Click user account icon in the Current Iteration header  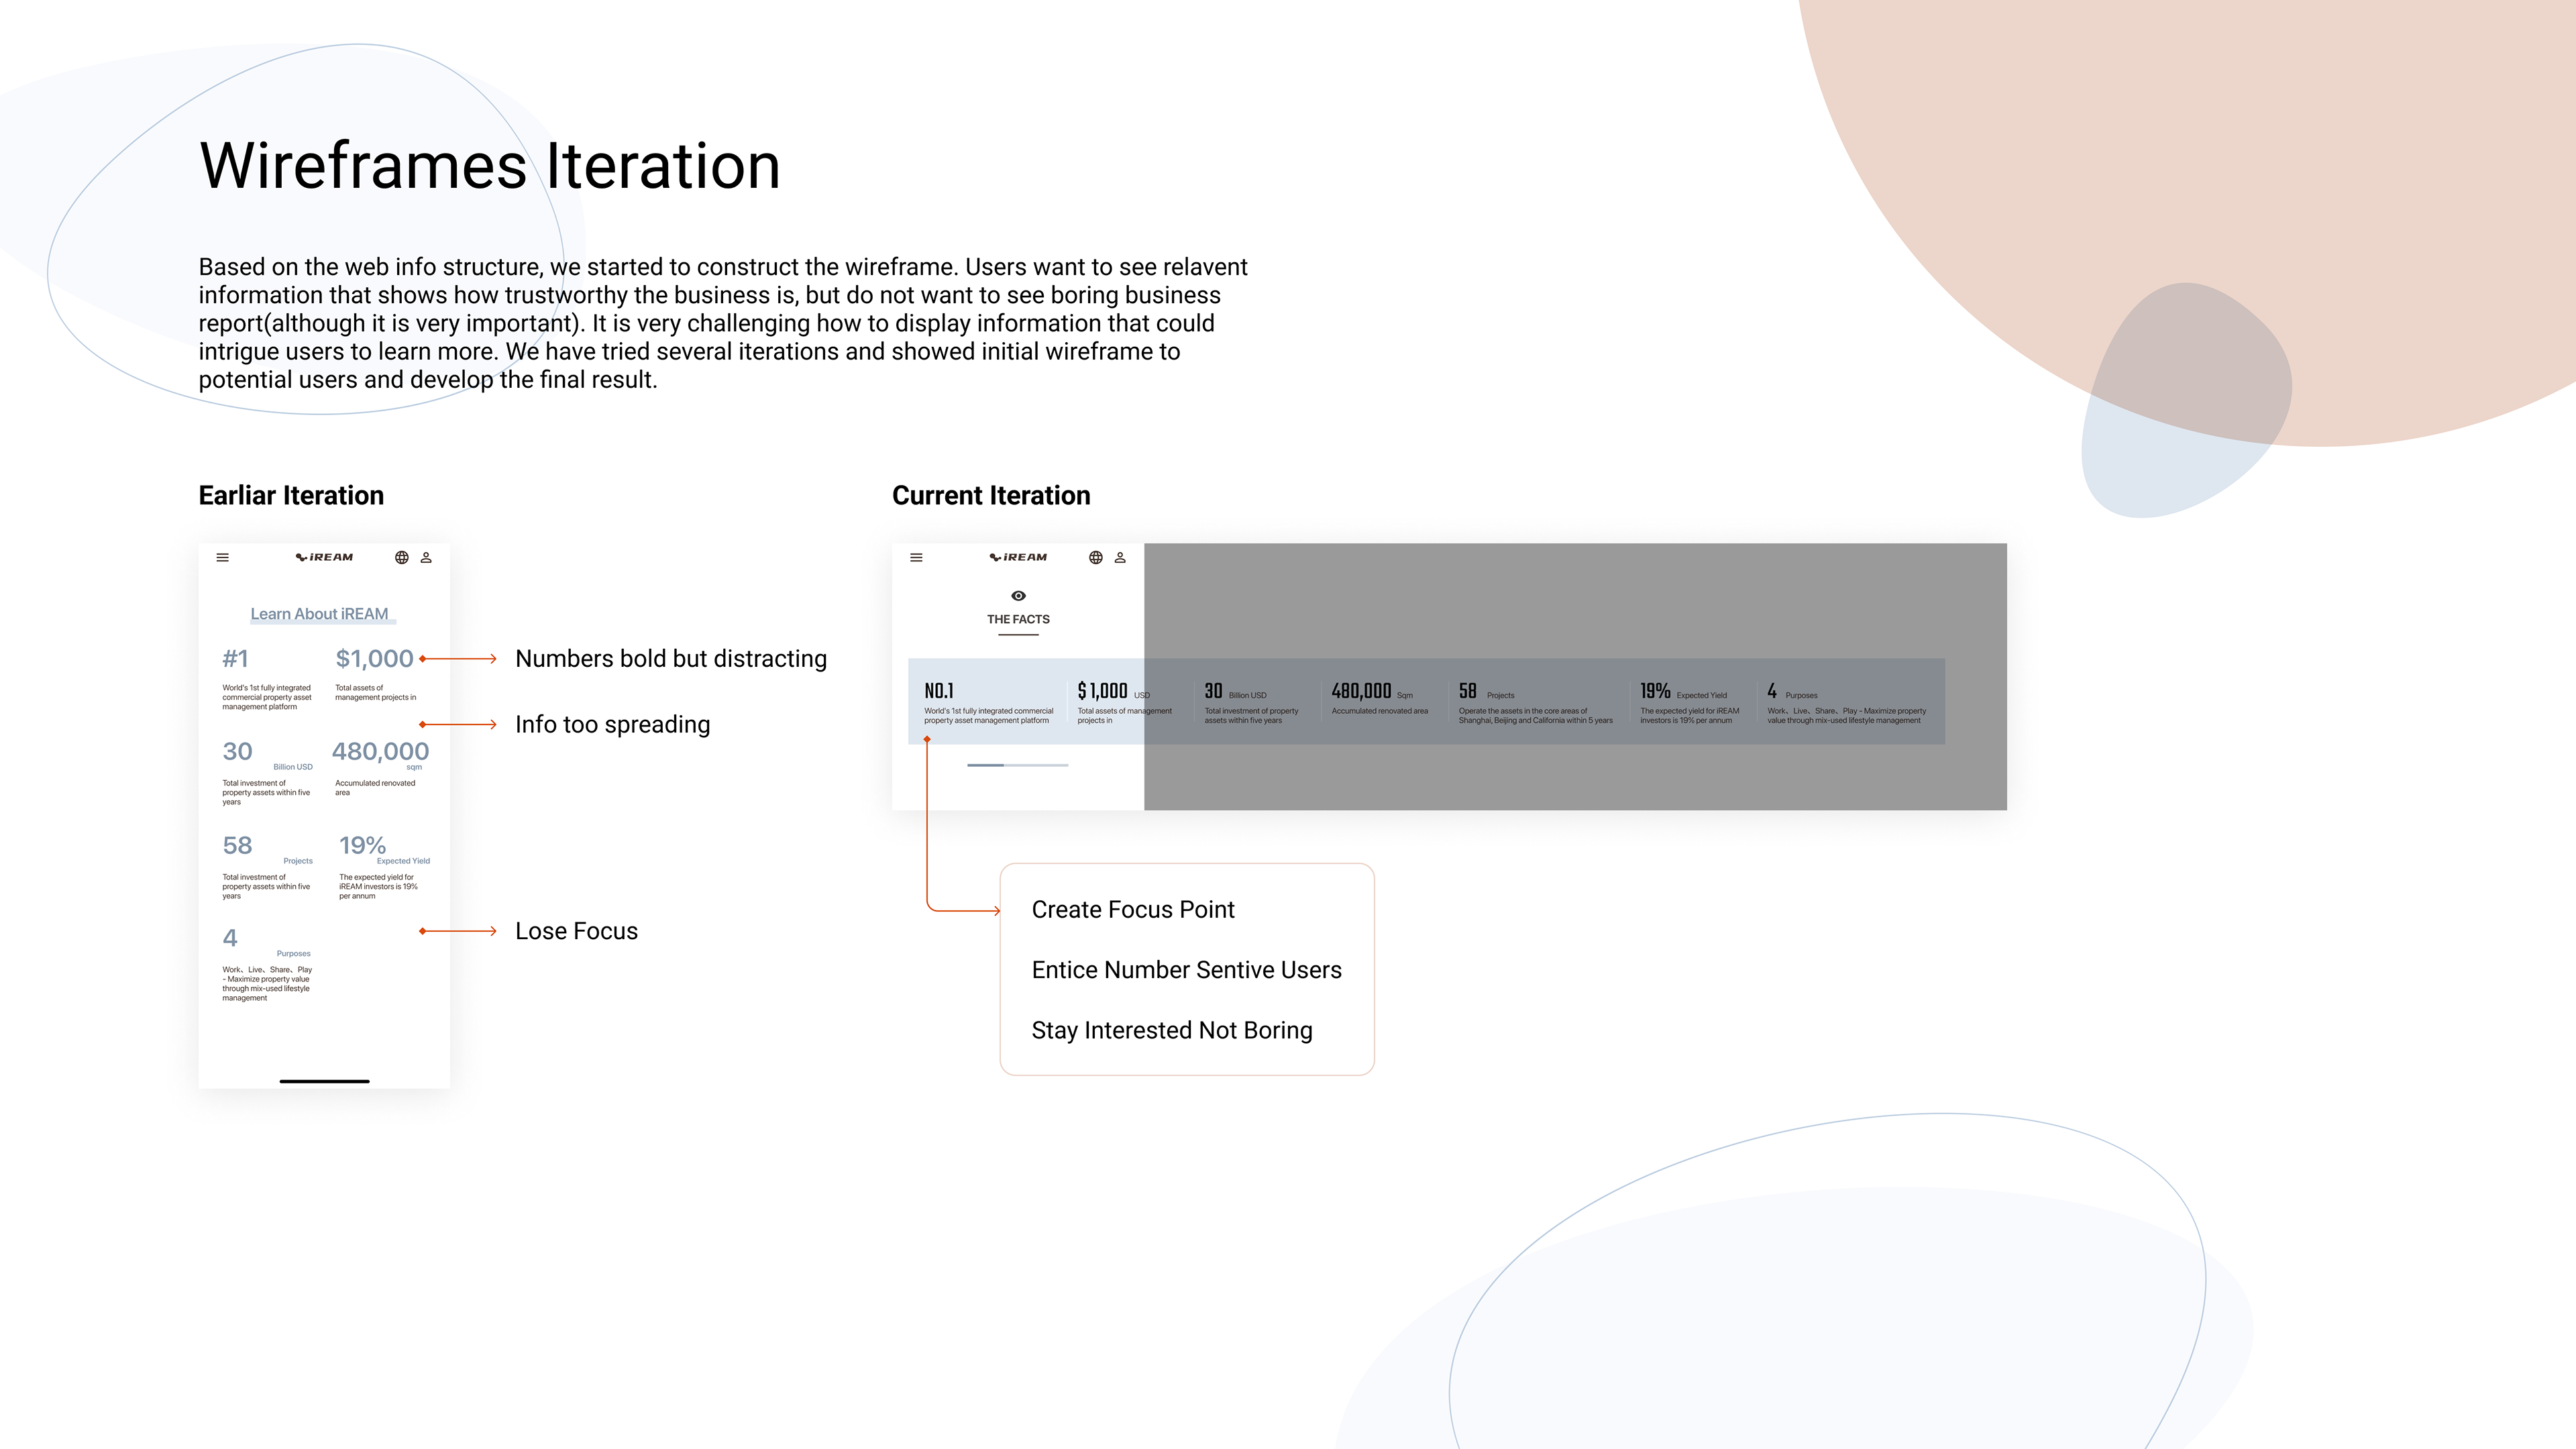[x=1120, y=558]
